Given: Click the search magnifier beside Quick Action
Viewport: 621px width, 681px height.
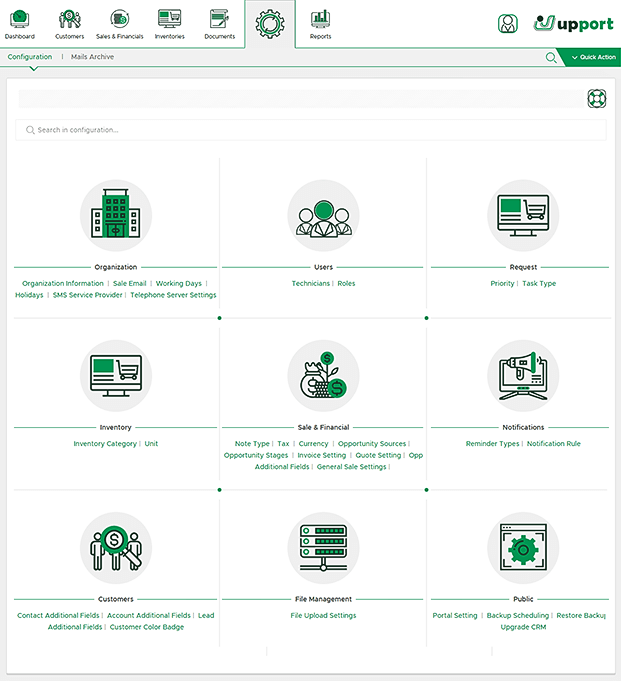Looking at the screenshot, I should point(551,57).
